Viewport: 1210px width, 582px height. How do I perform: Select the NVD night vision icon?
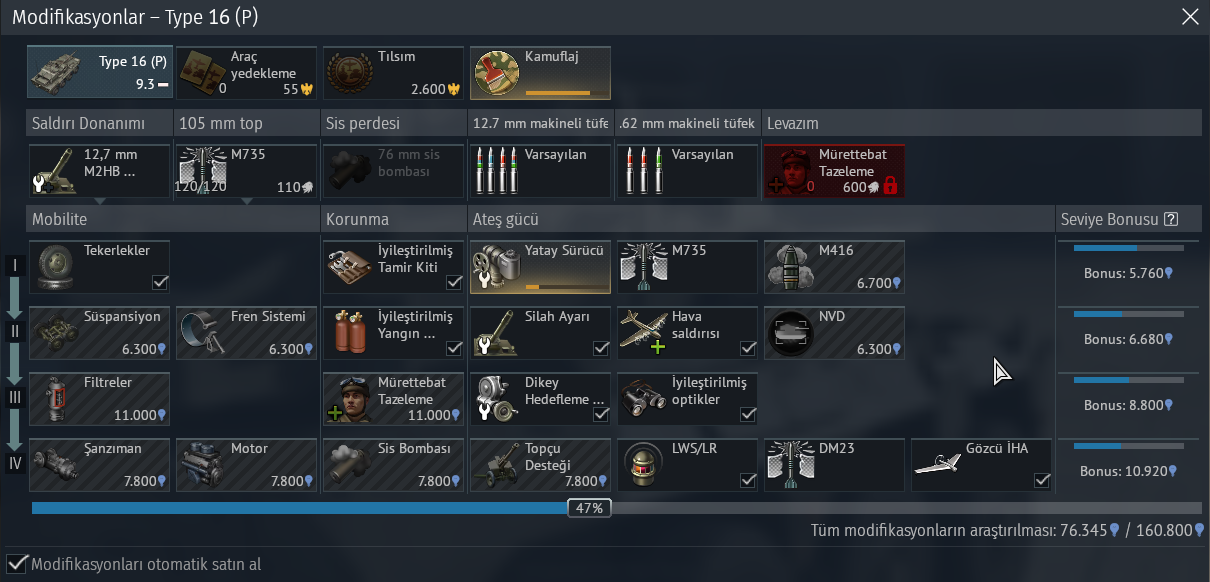pos(790,332)
